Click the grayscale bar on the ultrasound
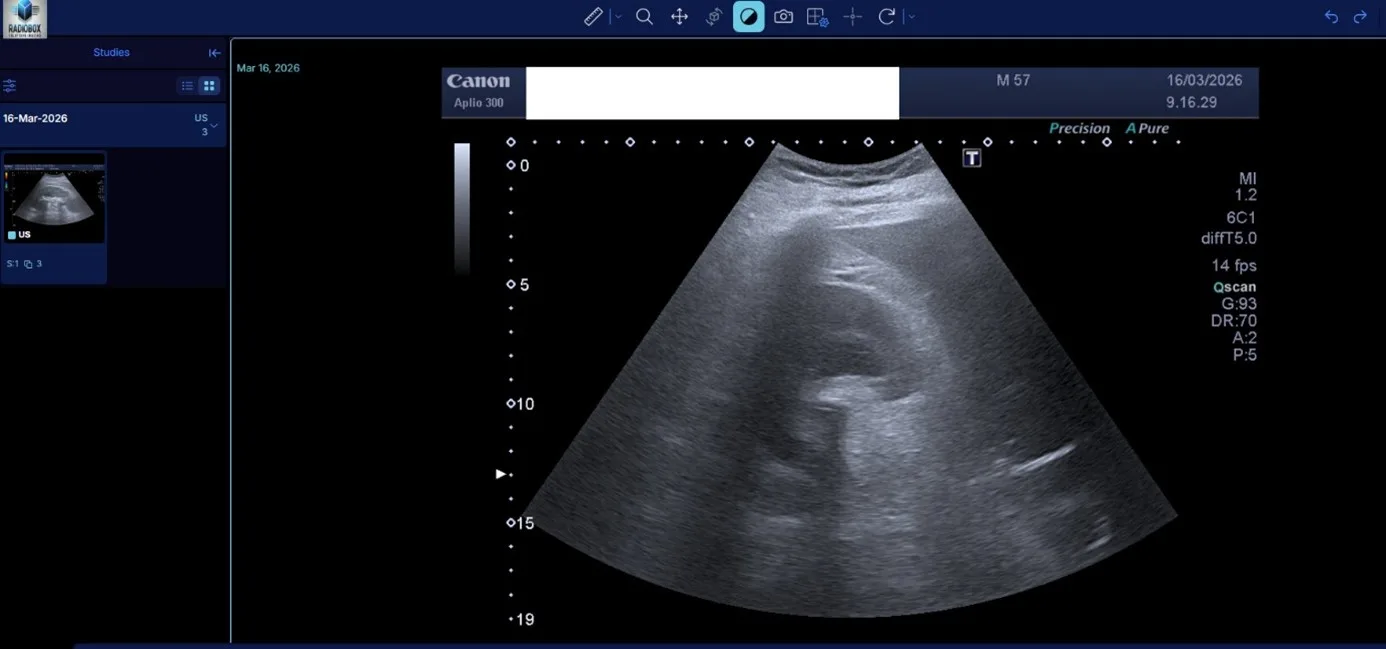 pos(462,208)
